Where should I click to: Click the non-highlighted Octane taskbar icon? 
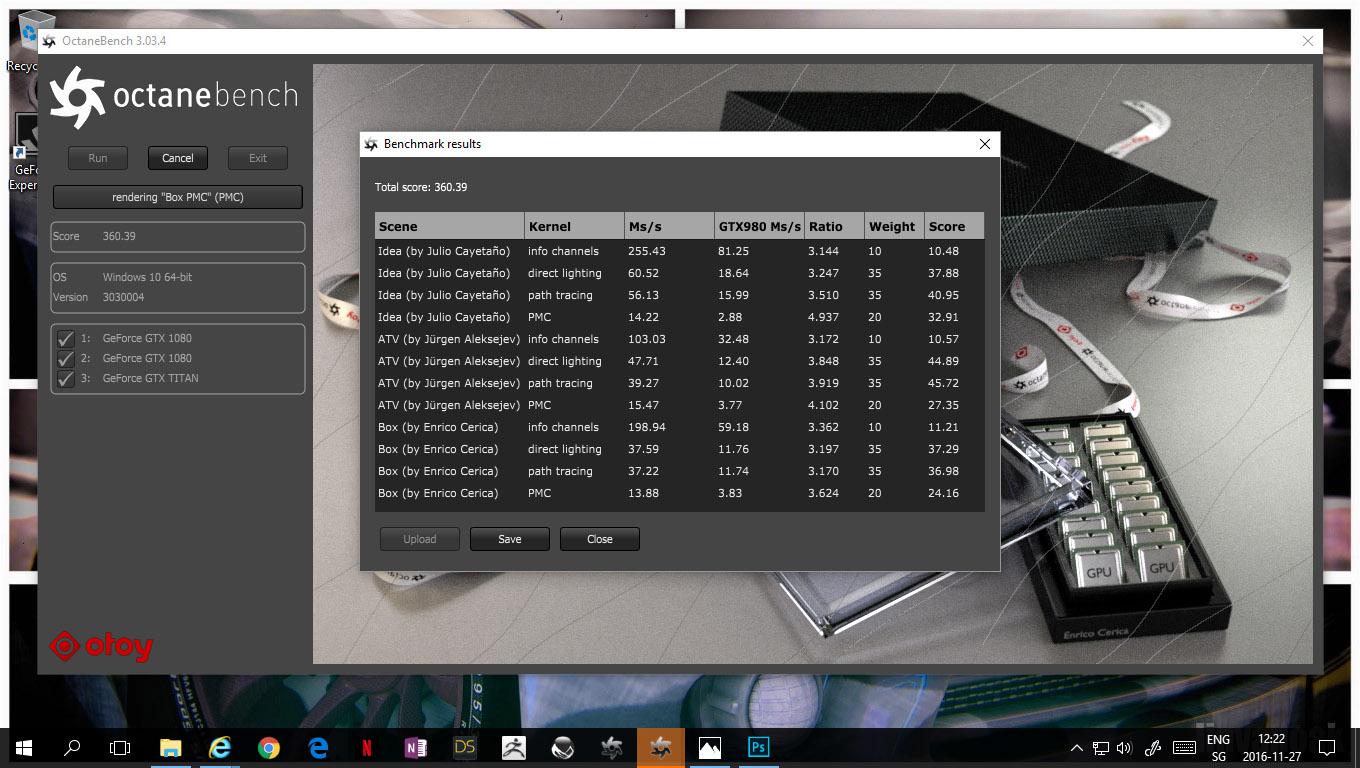(x=612, y=747)
